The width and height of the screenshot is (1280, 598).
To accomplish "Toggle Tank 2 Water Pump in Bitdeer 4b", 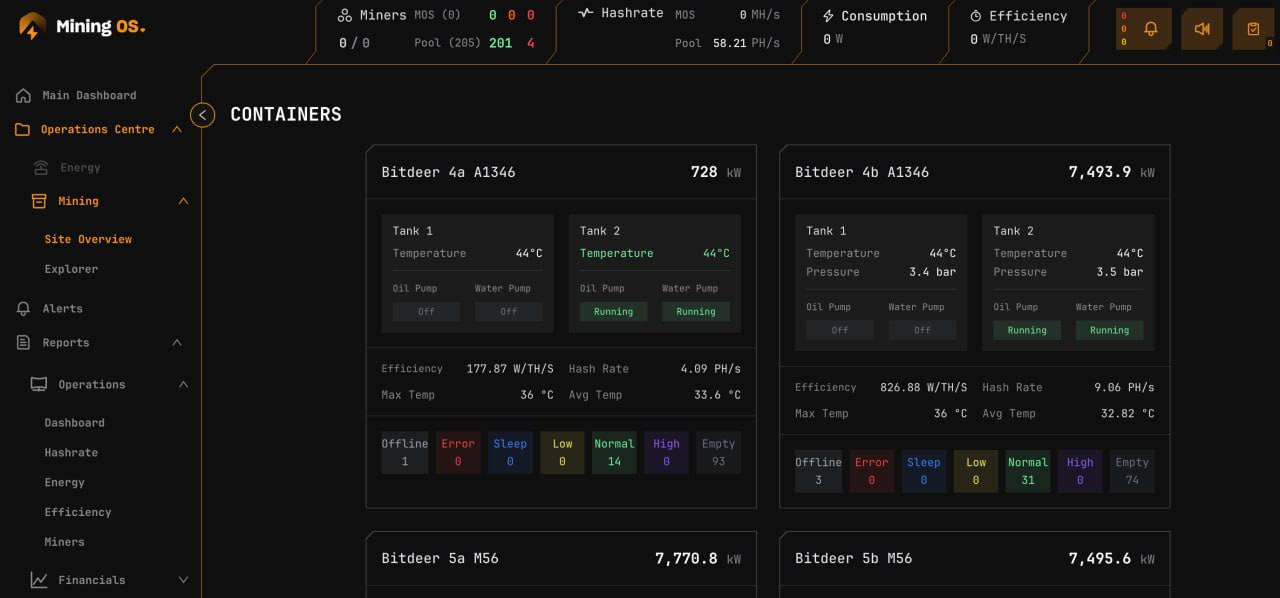I will click(x=1109, y=331).
